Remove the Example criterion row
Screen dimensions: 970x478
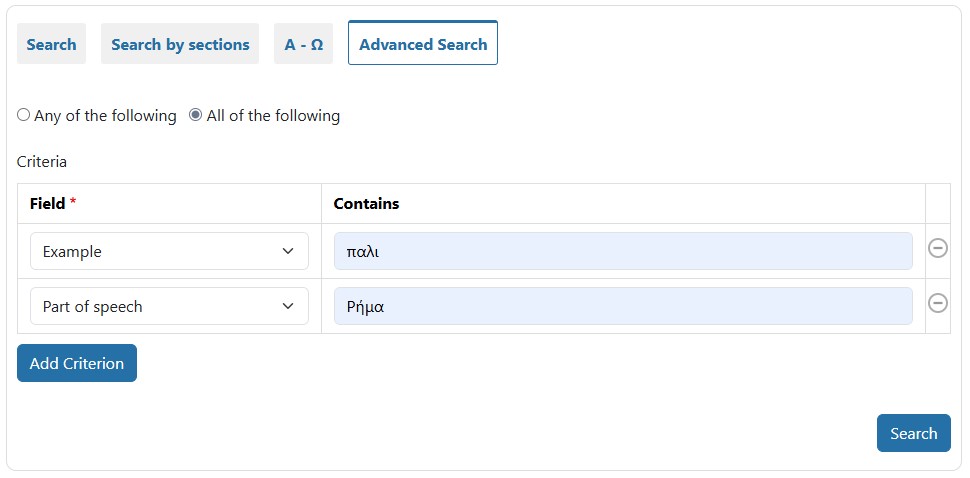point(937,248)
